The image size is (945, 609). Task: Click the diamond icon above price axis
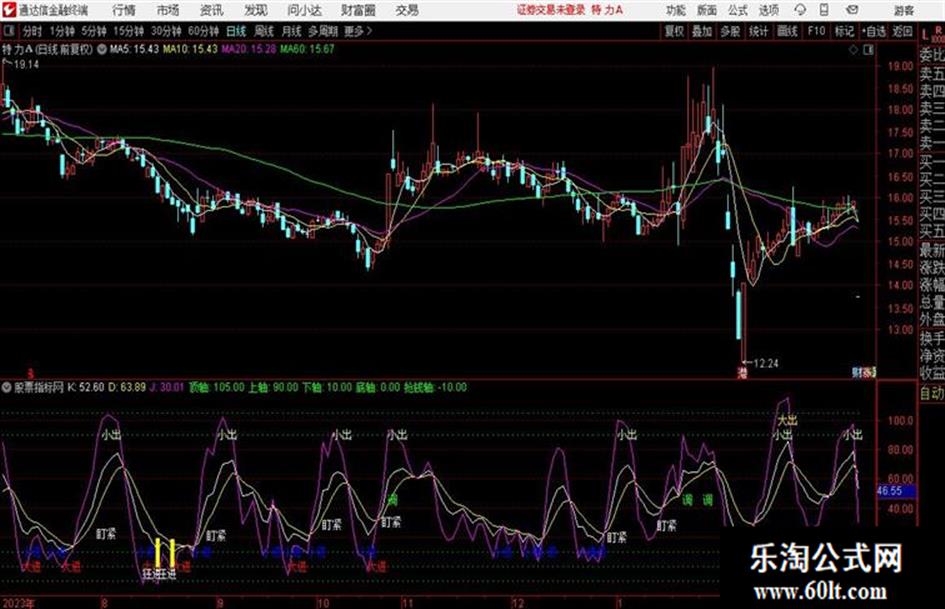coord(853,50)
